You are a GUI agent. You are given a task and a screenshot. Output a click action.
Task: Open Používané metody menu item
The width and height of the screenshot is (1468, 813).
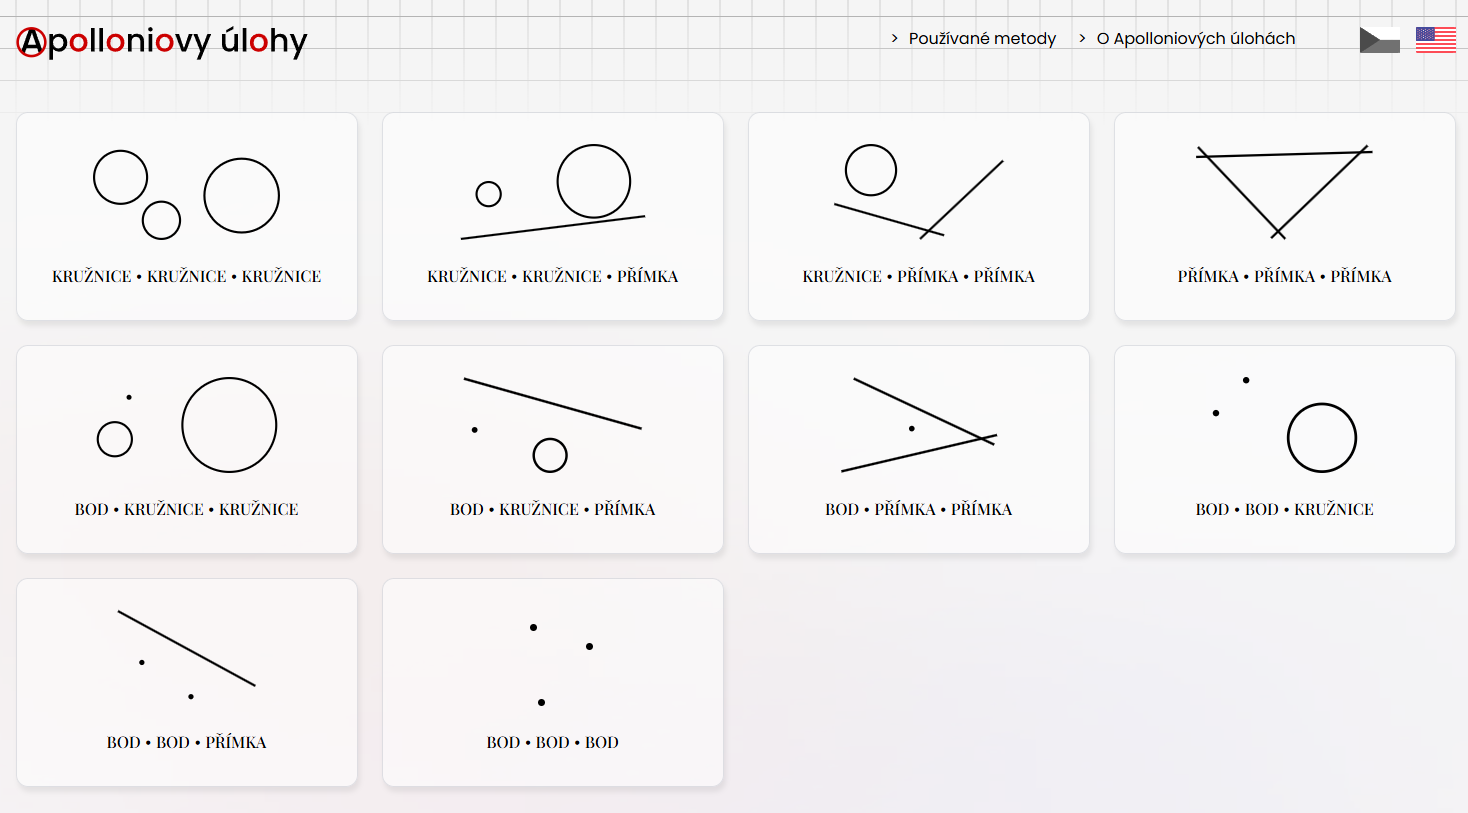(x=982, y=38)
